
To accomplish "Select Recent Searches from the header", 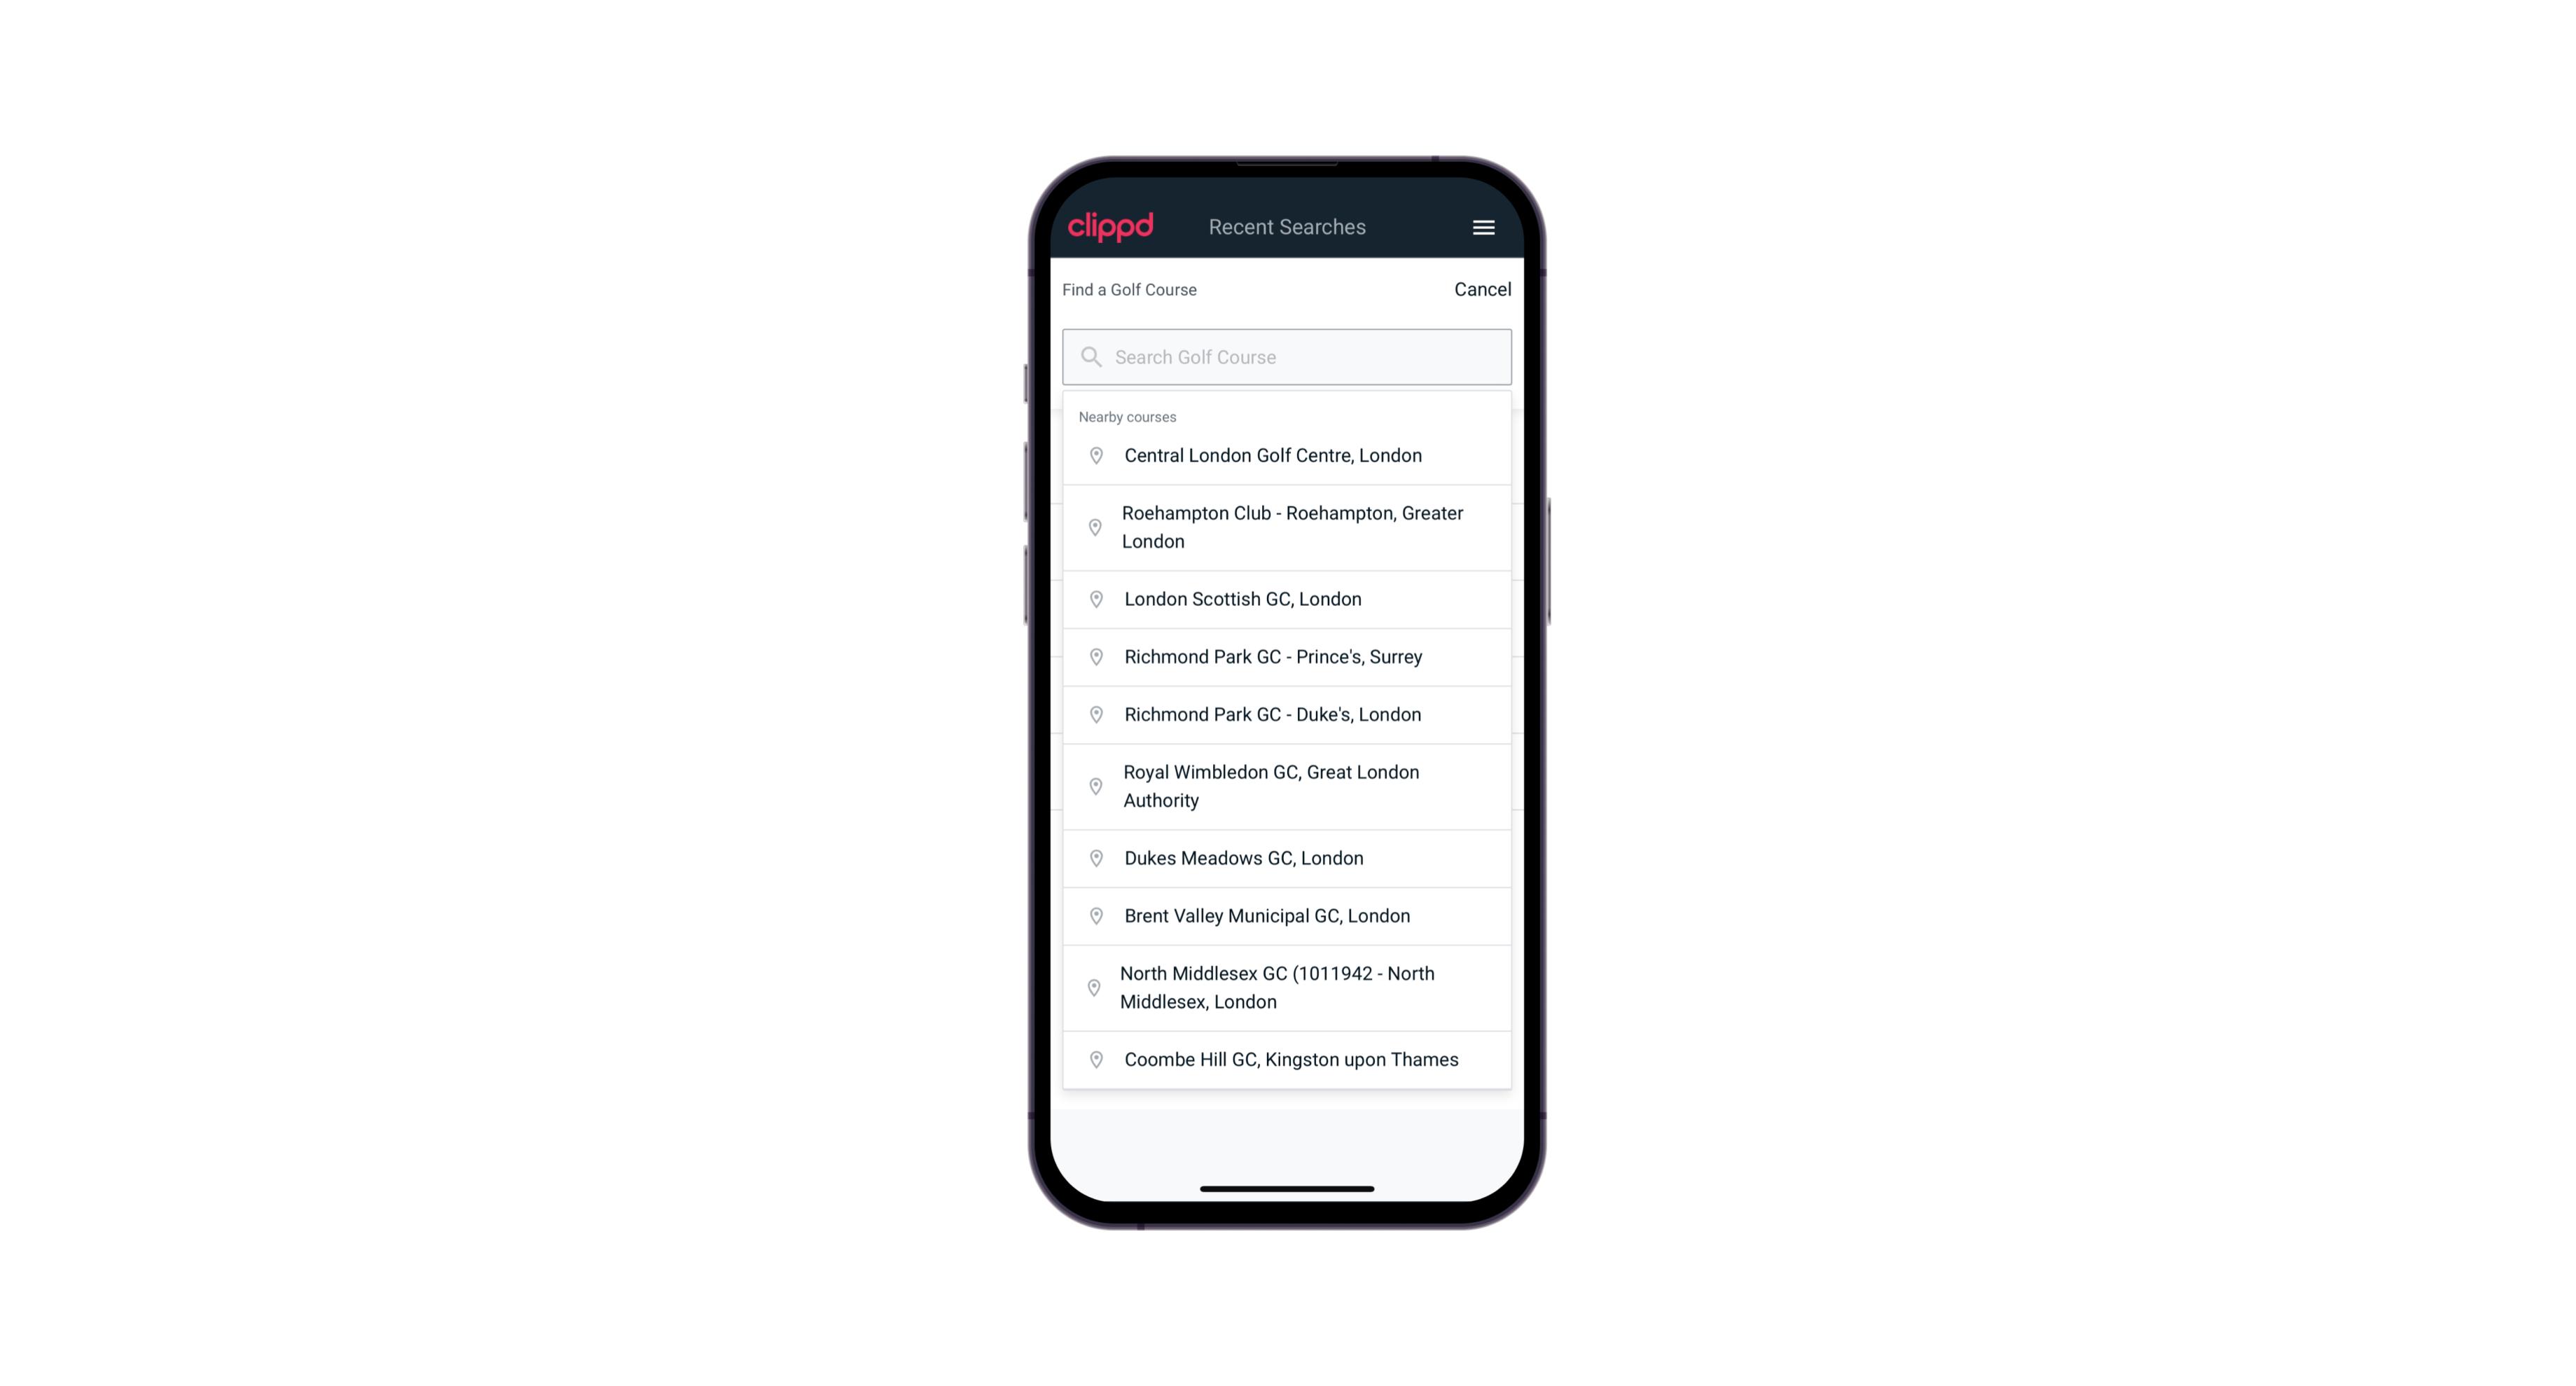I will (1287, 227).
